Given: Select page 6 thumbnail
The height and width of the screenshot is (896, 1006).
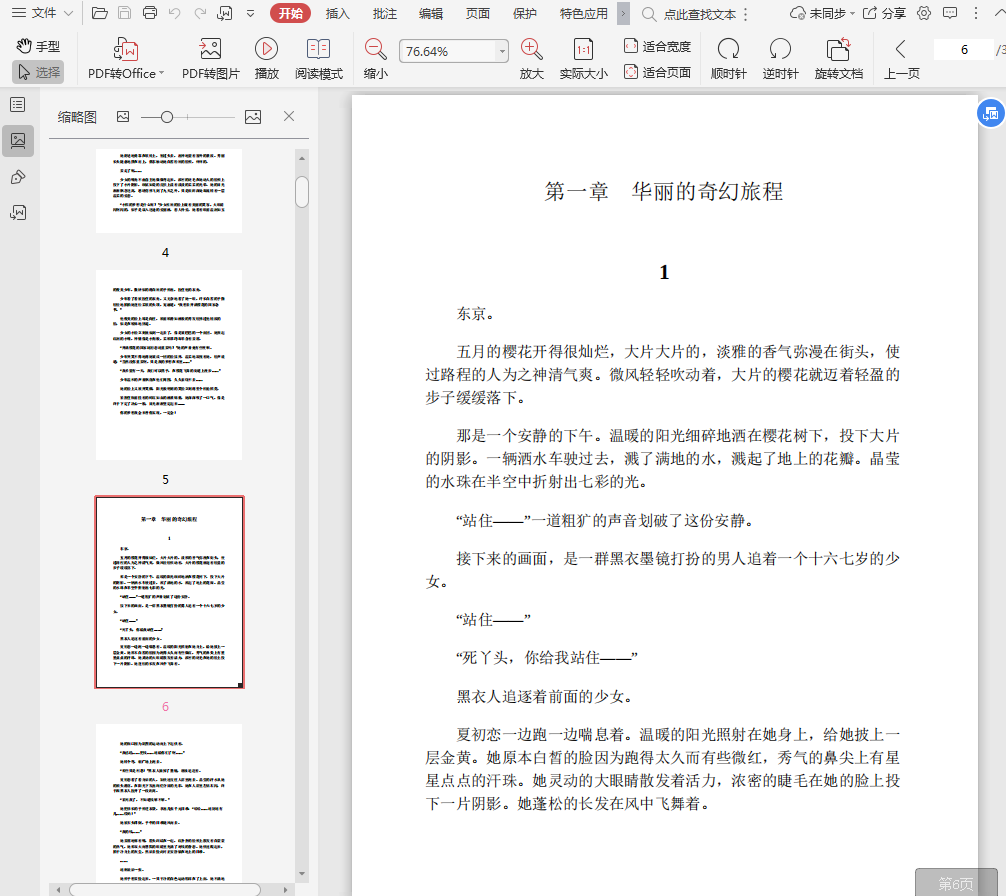Looking at the screenshot, I should (169, 592).
